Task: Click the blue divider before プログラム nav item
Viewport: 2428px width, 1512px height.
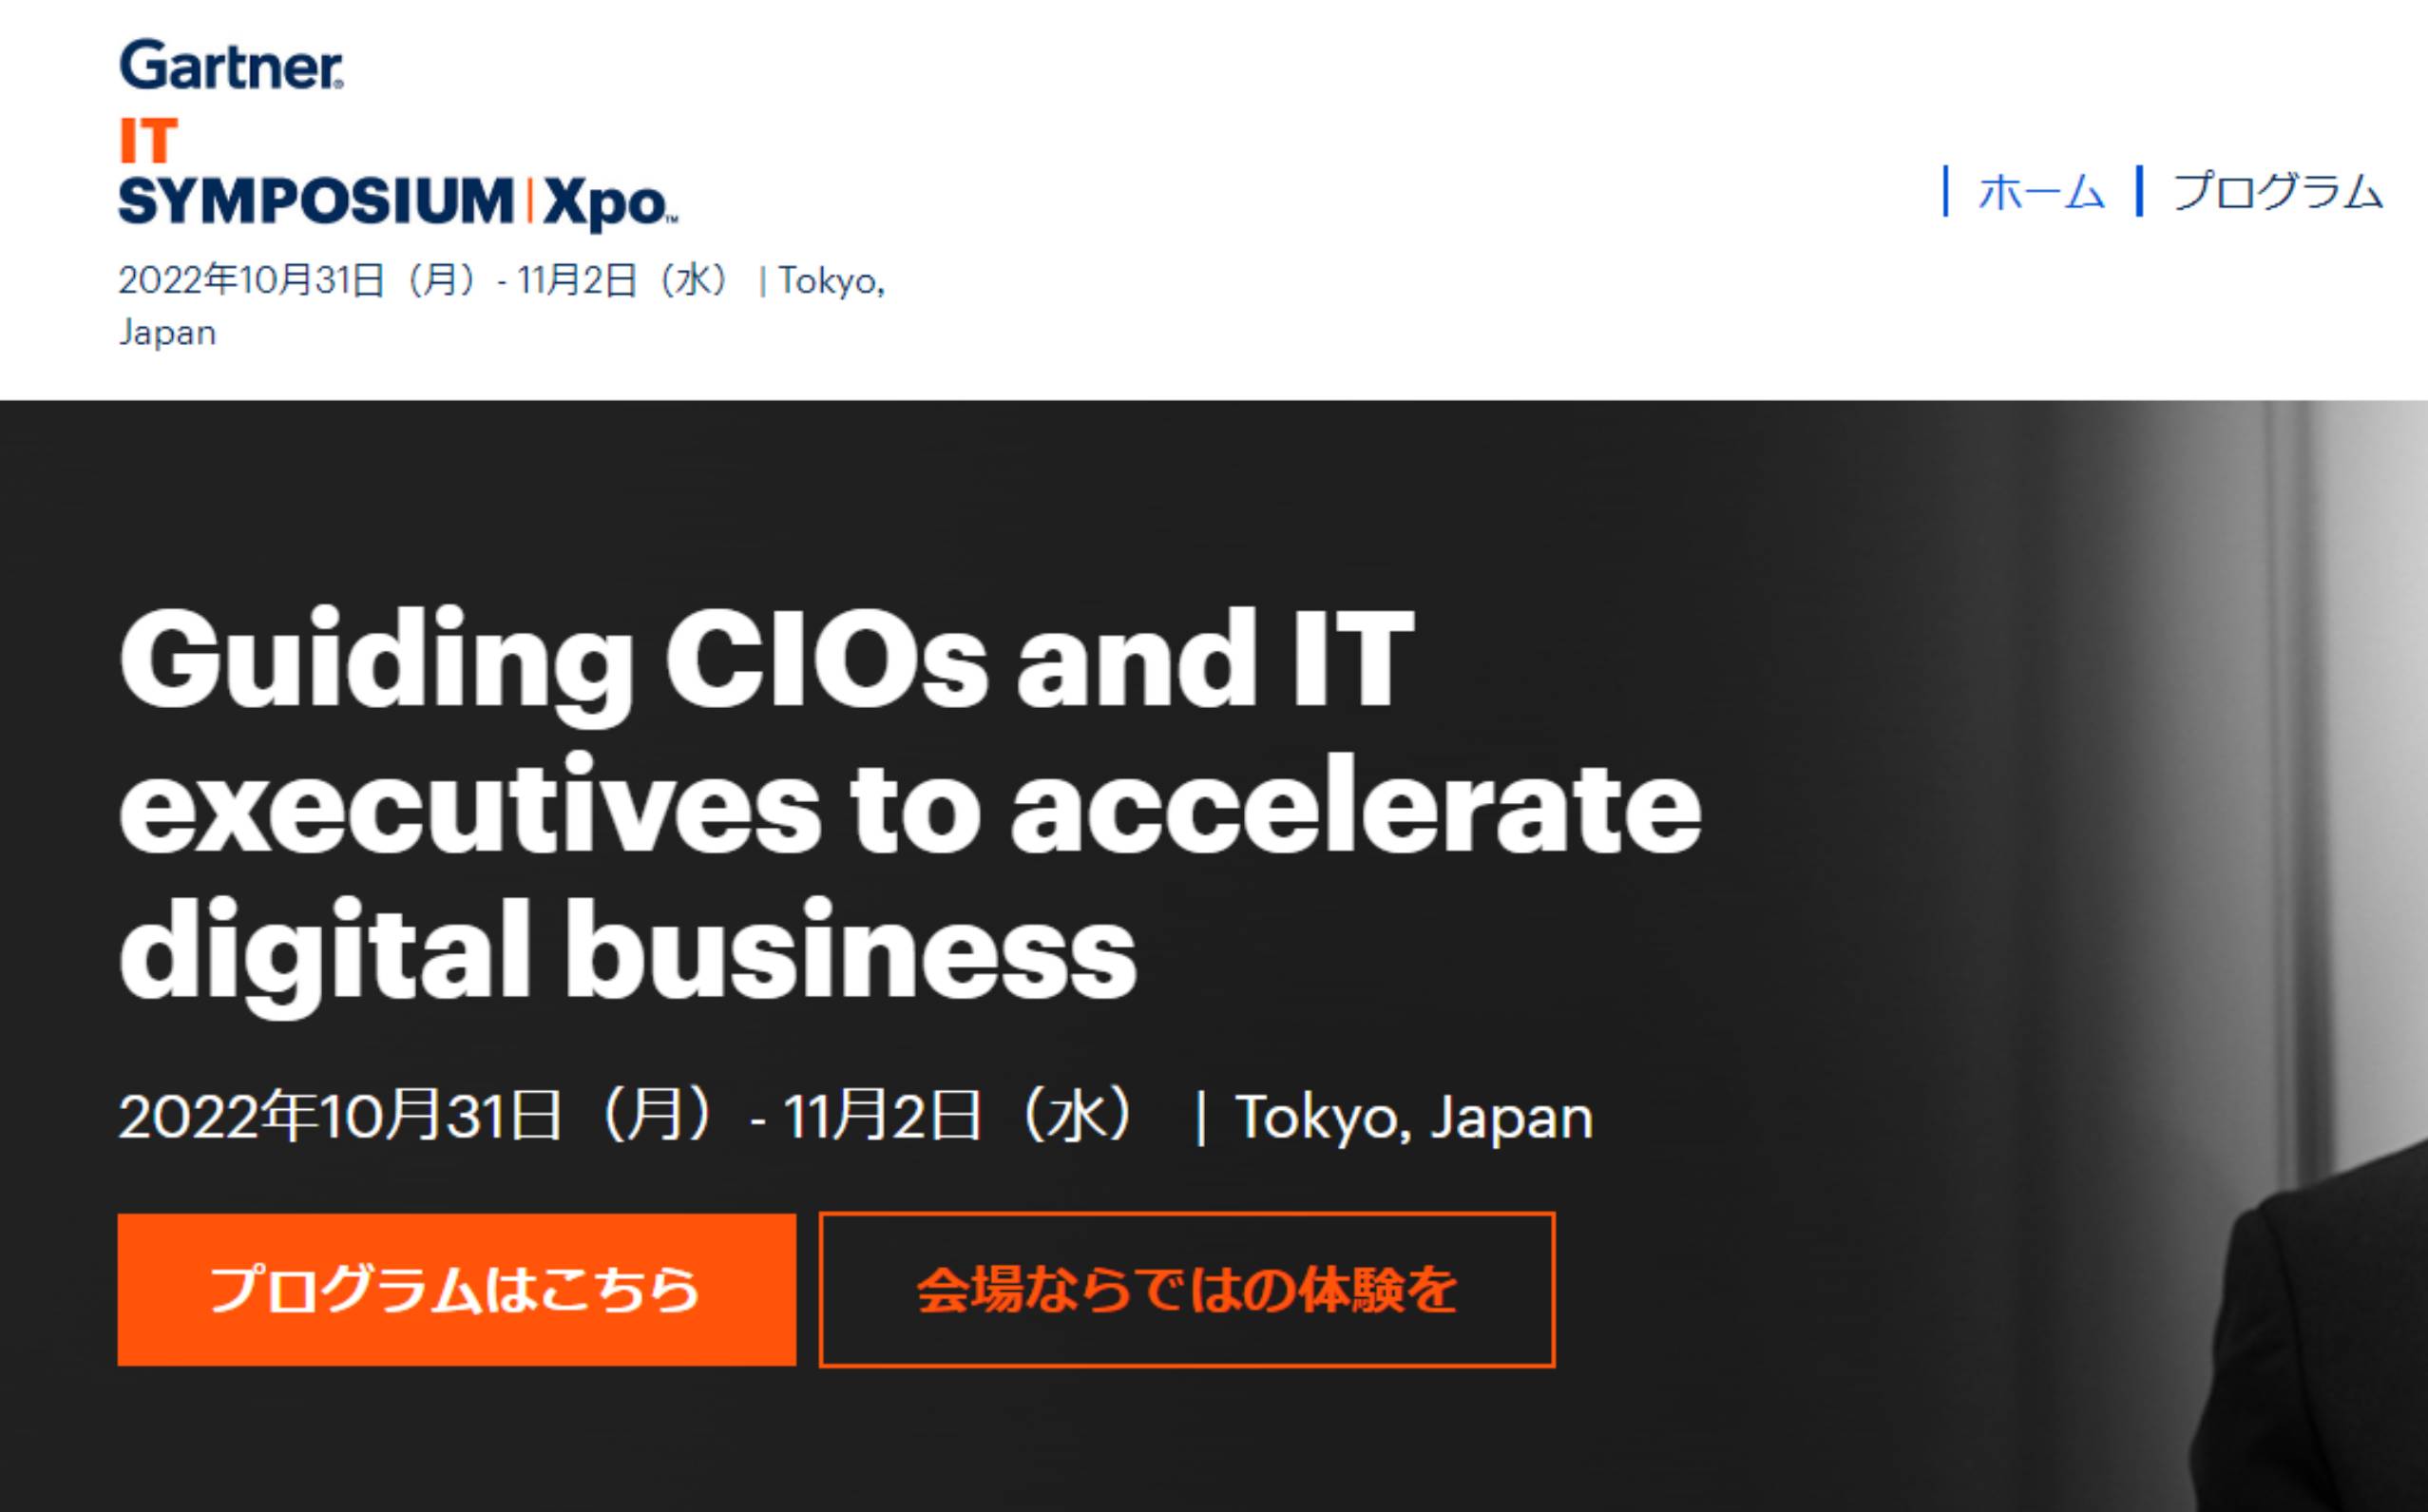Action: [2139, 191]
